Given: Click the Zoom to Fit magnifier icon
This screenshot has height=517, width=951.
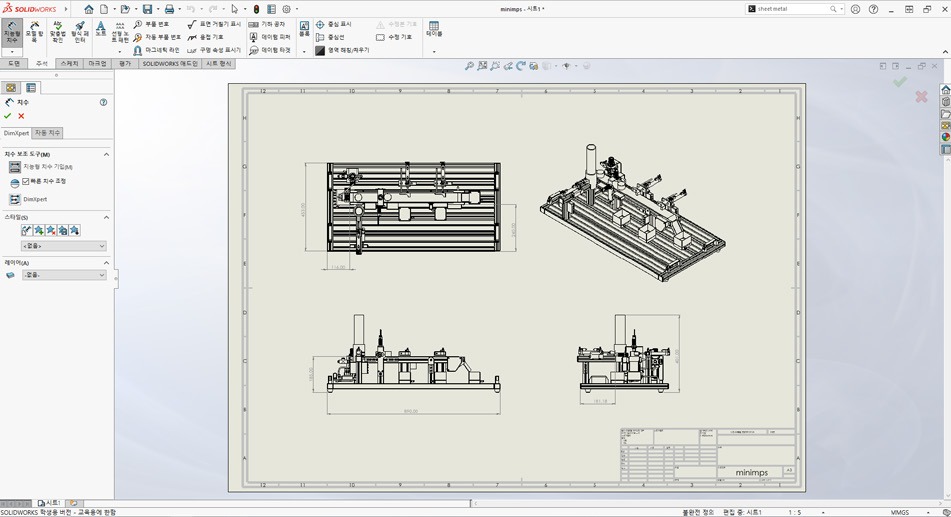Looking at the screenshot, I should pos(470,66).
